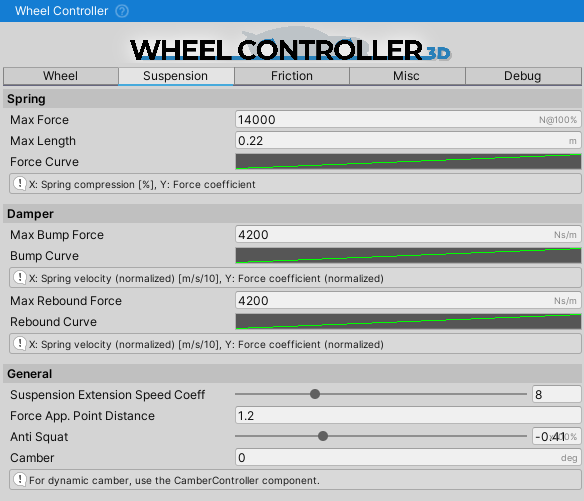Open the Friction tab

(292, 76)
